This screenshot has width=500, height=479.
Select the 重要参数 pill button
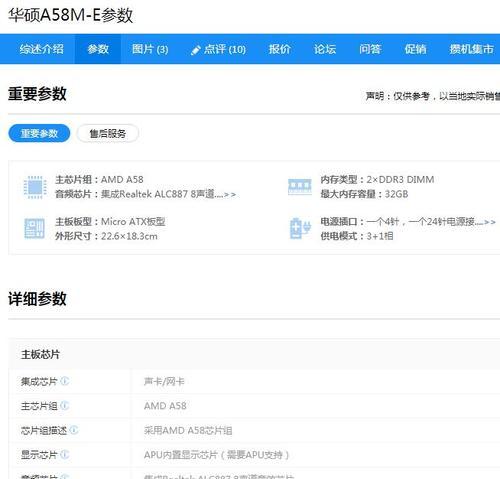coord(39,133)
